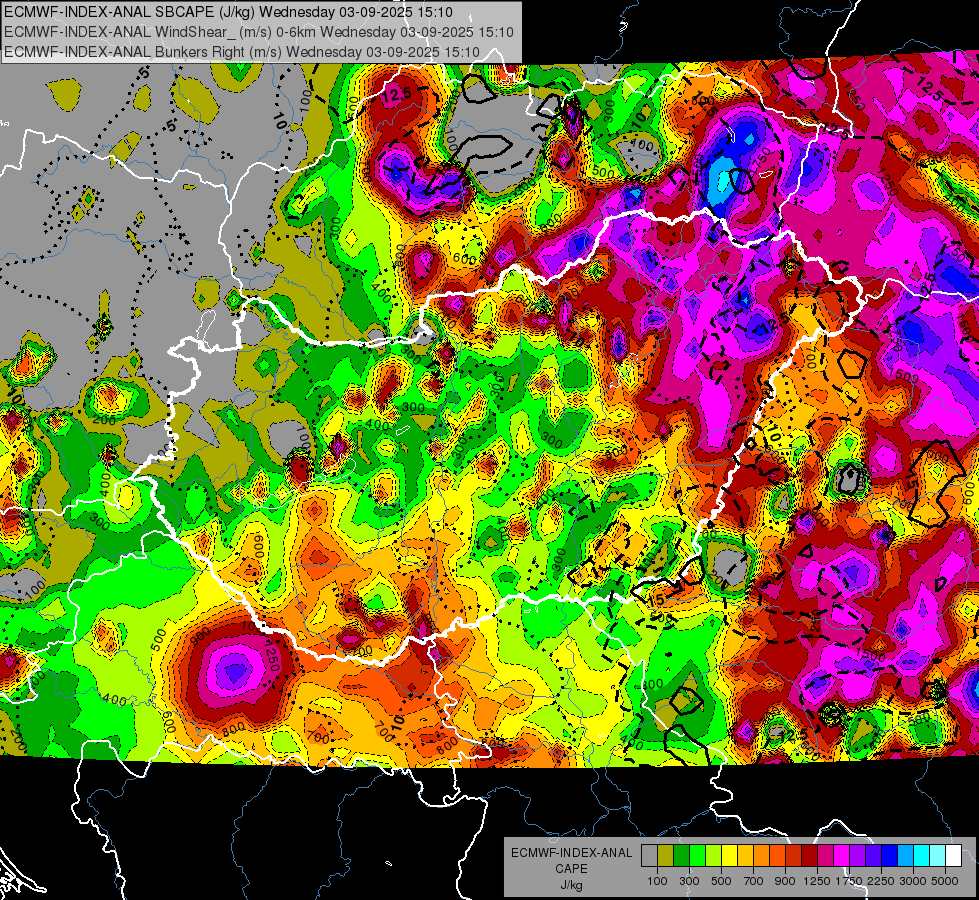Viewport: 979px width, 900px height.
Task: Click the dark red legend swatch
Action: coord(809,856)
